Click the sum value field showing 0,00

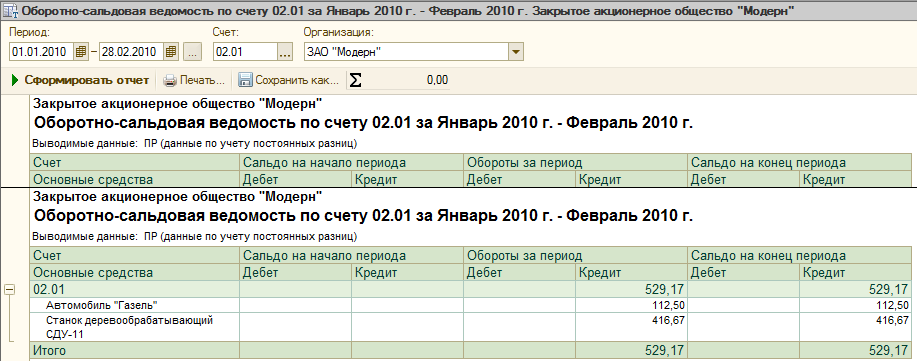pos(406,80)
